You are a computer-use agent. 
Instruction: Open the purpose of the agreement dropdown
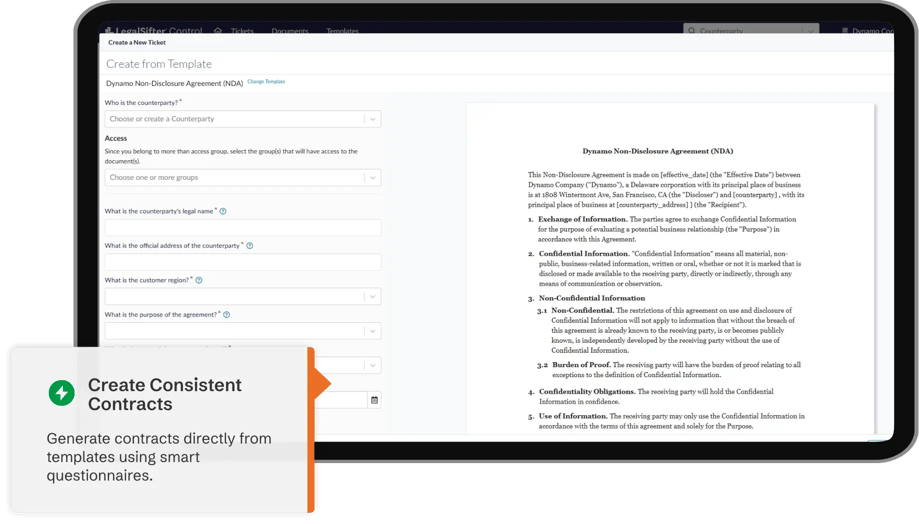(243, 331)
